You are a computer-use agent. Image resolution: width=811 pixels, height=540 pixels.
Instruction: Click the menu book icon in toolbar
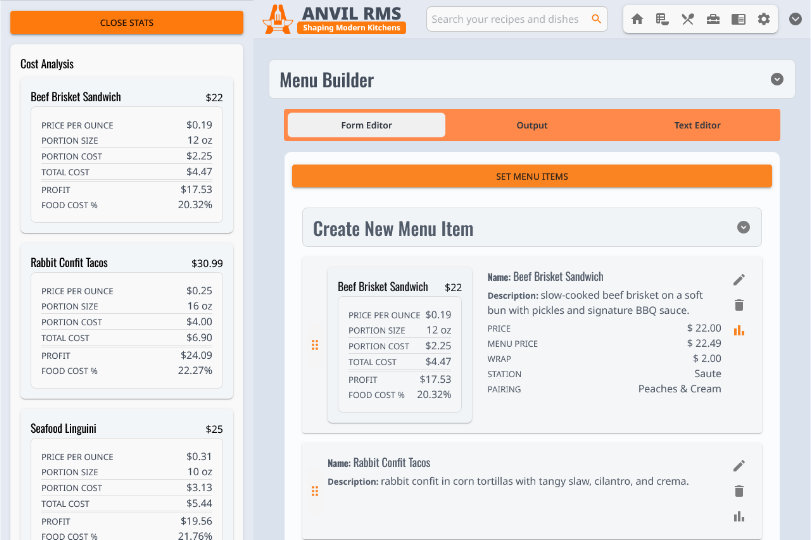738,19
